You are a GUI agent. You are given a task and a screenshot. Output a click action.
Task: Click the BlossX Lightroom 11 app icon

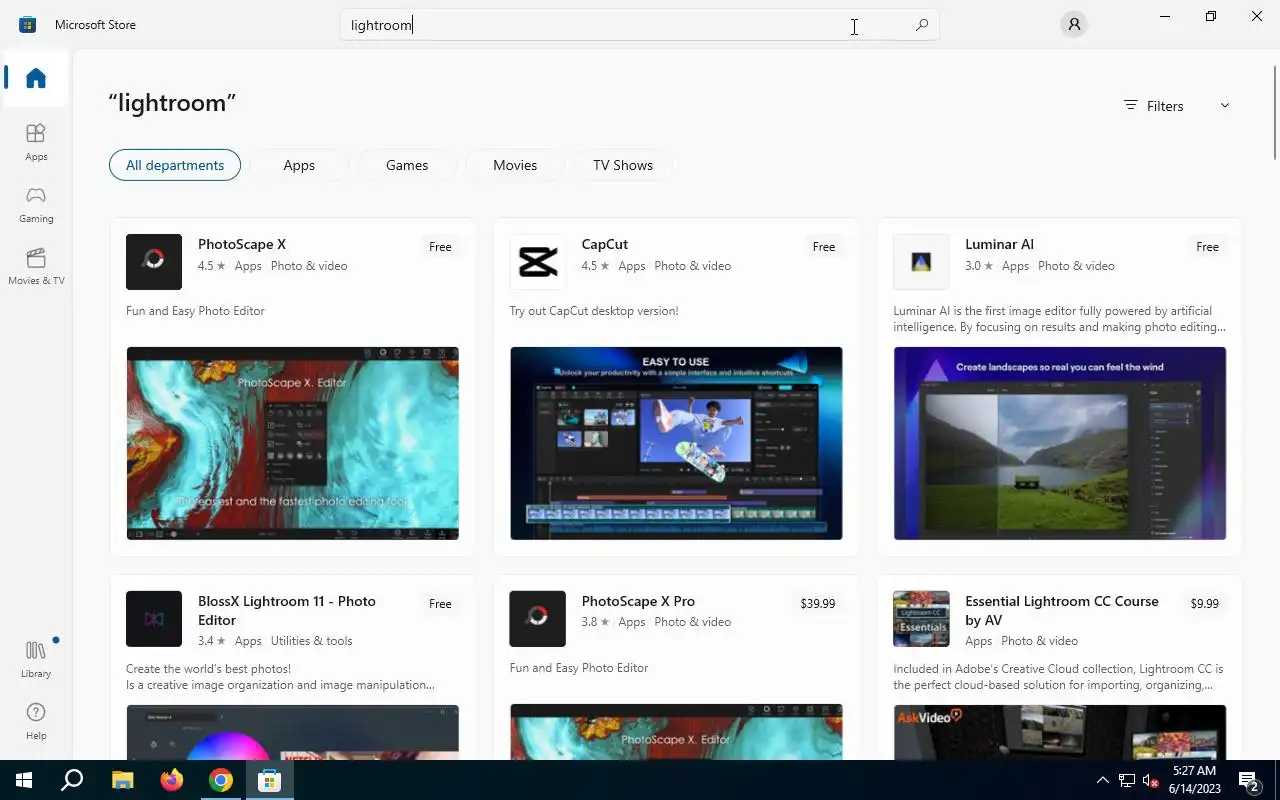point(154,619)
